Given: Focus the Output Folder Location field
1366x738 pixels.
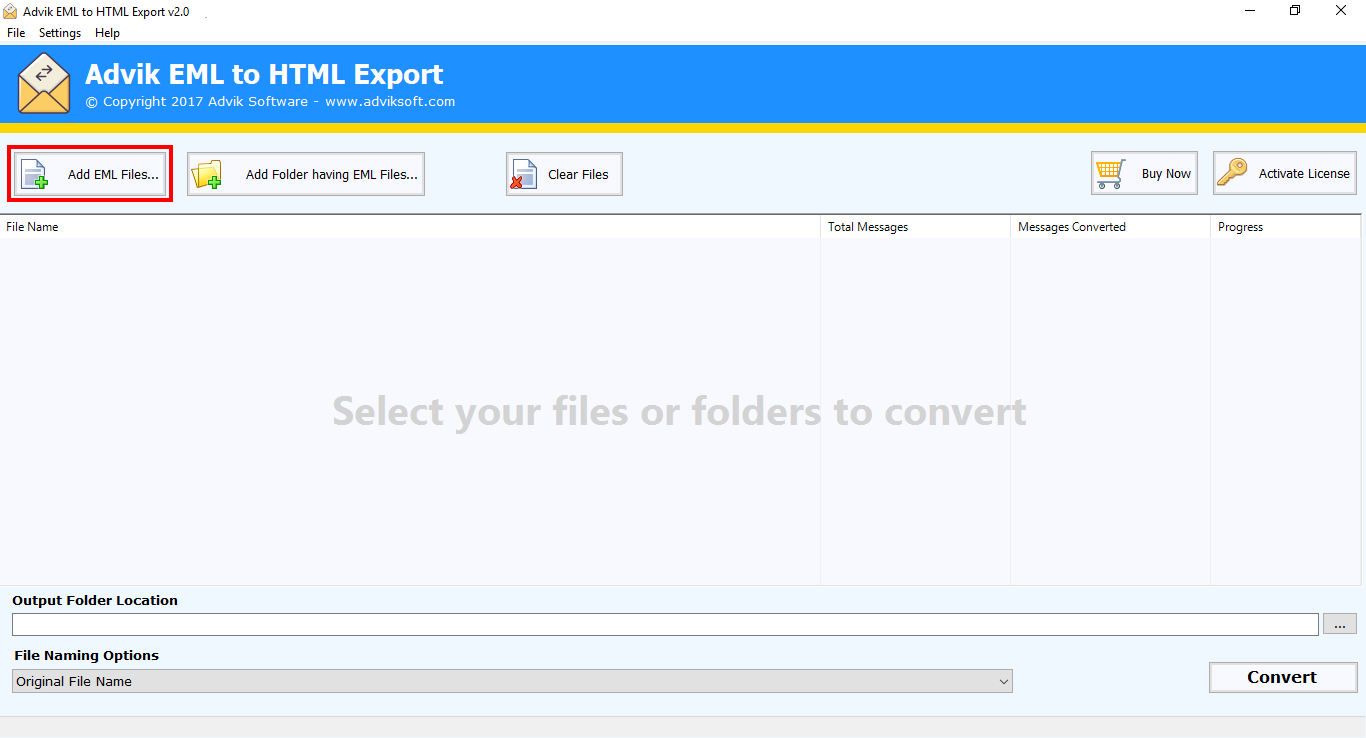Looking at the screenshot, I should click(x=665, y=624).
